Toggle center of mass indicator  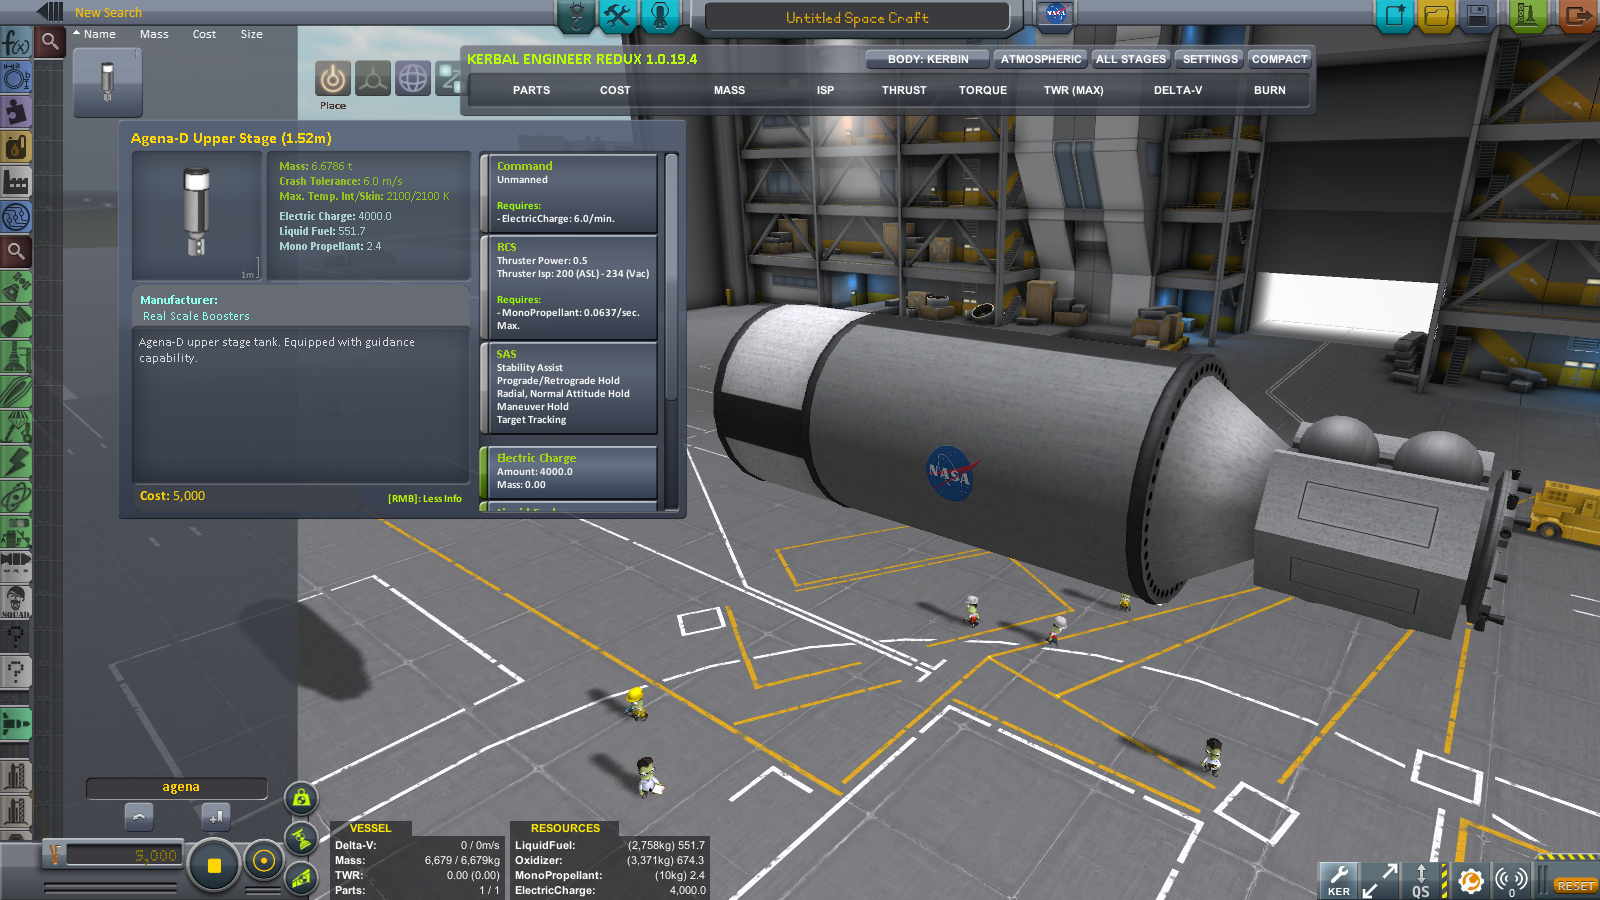300,799
